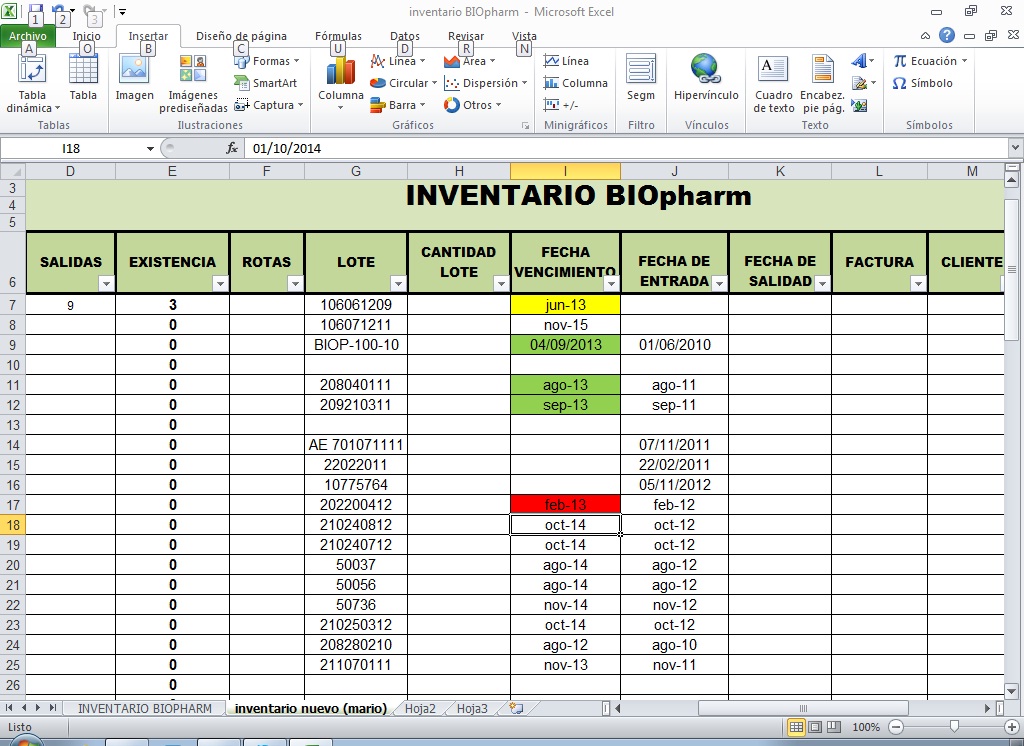Open Gráficos dialog launcher
Image resolution: width=1024 pixels, height=746 pixels.
[526, 125]
